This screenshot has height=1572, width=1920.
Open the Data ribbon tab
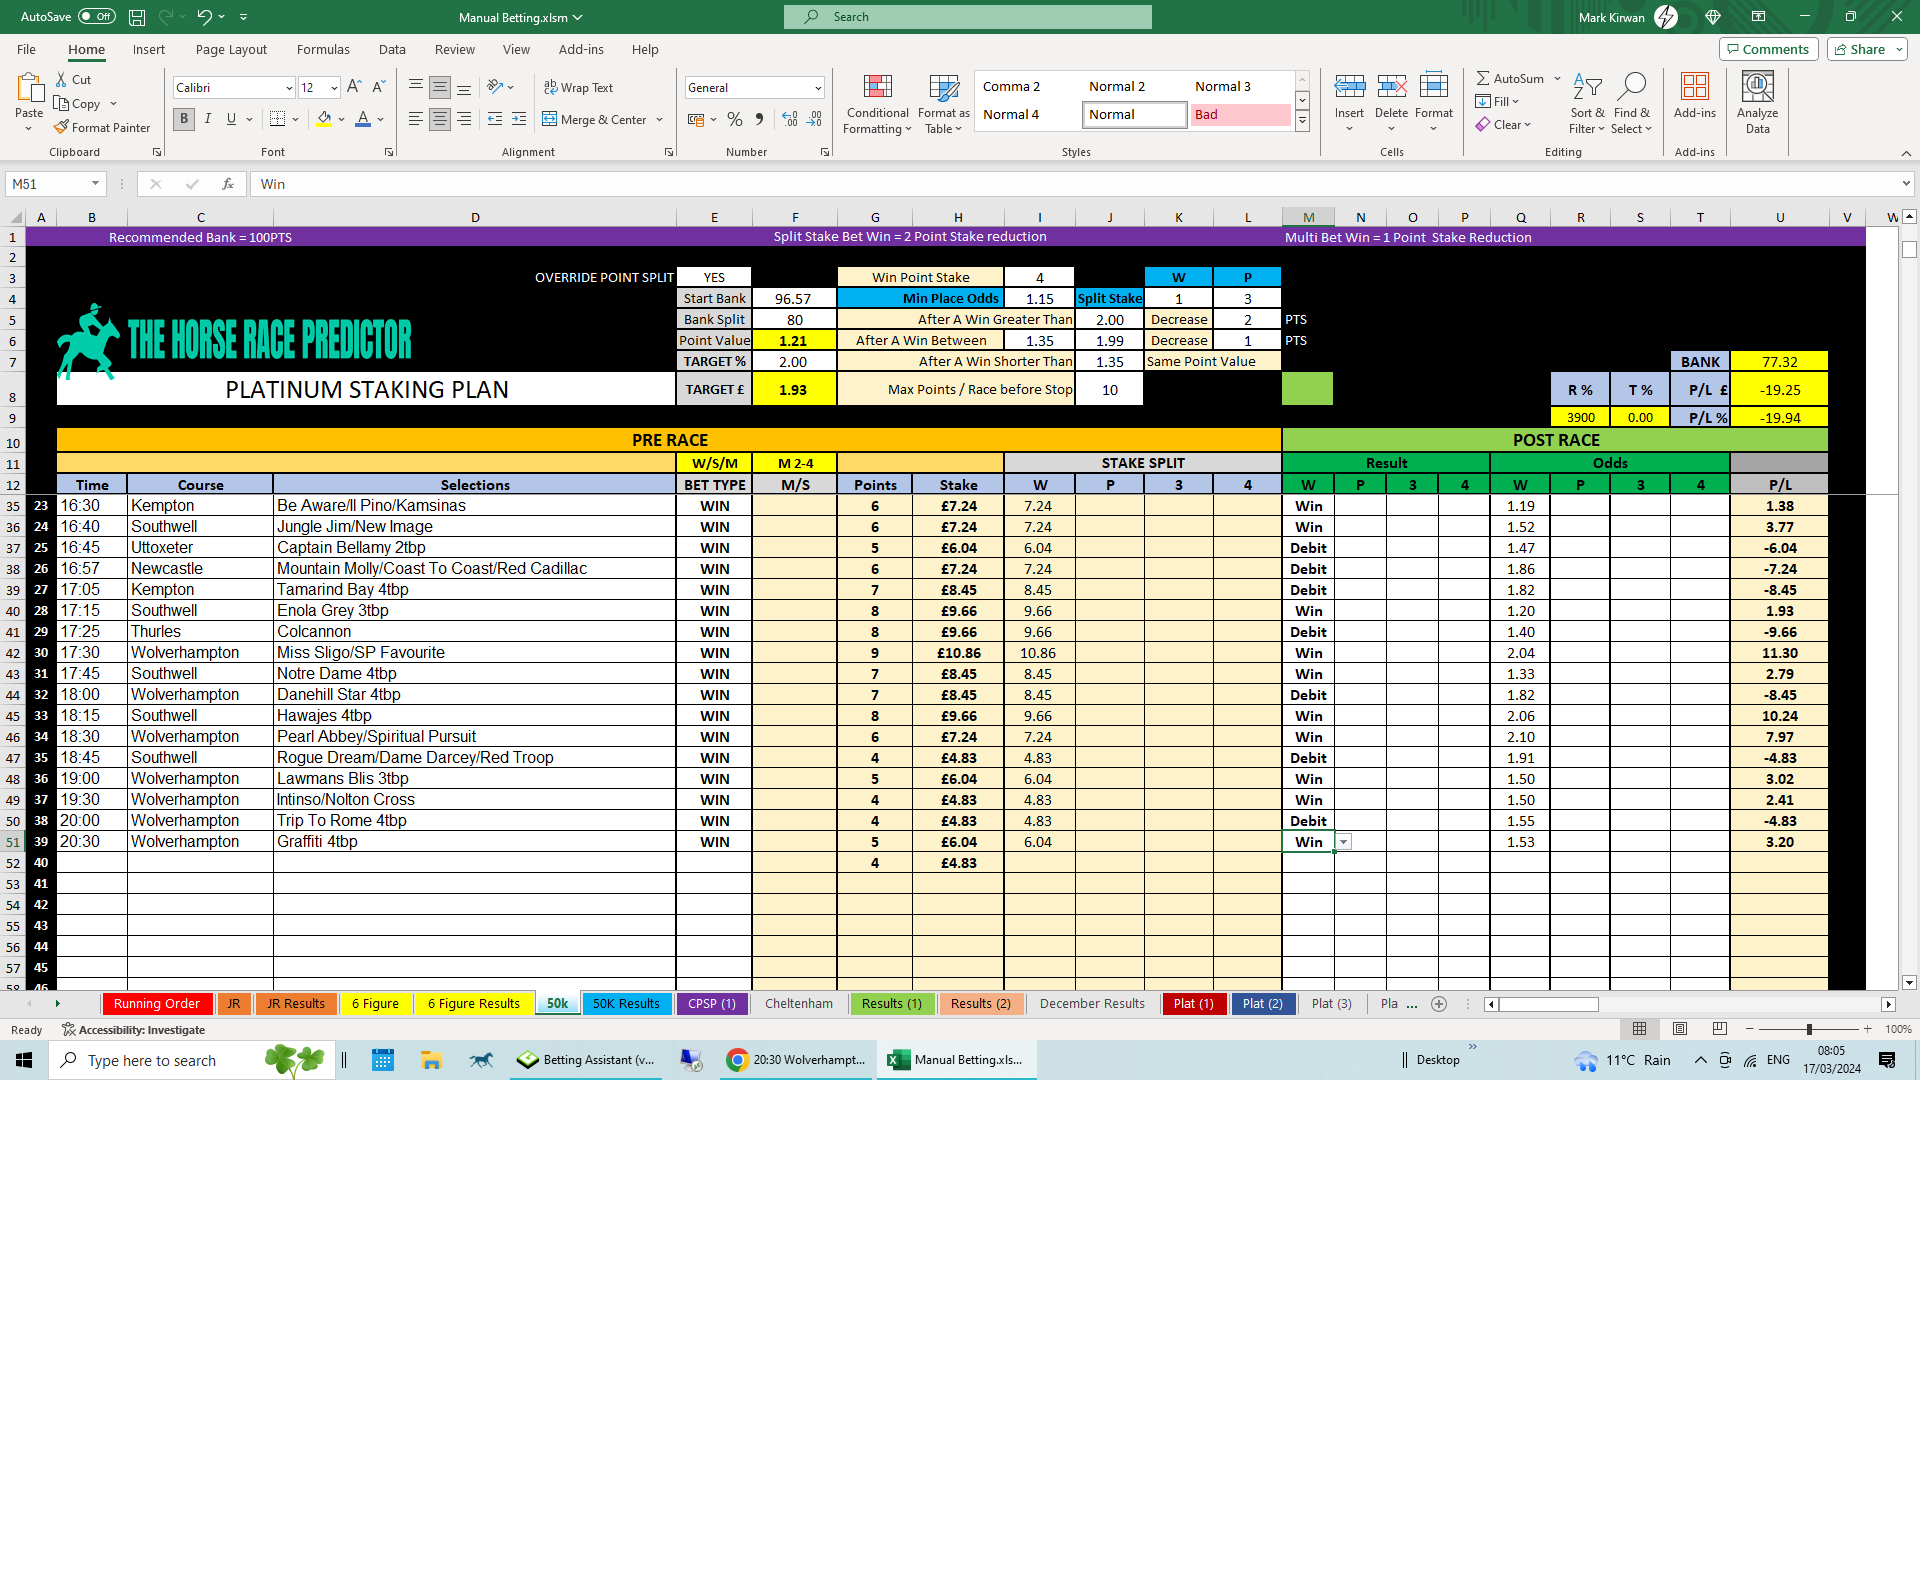pos(392,49)
